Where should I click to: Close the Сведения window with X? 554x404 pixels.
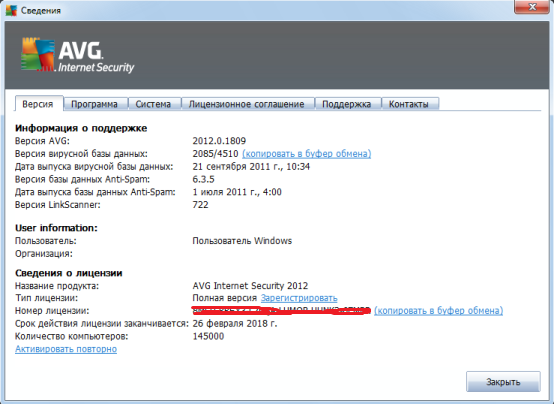(x=533, y=7)
